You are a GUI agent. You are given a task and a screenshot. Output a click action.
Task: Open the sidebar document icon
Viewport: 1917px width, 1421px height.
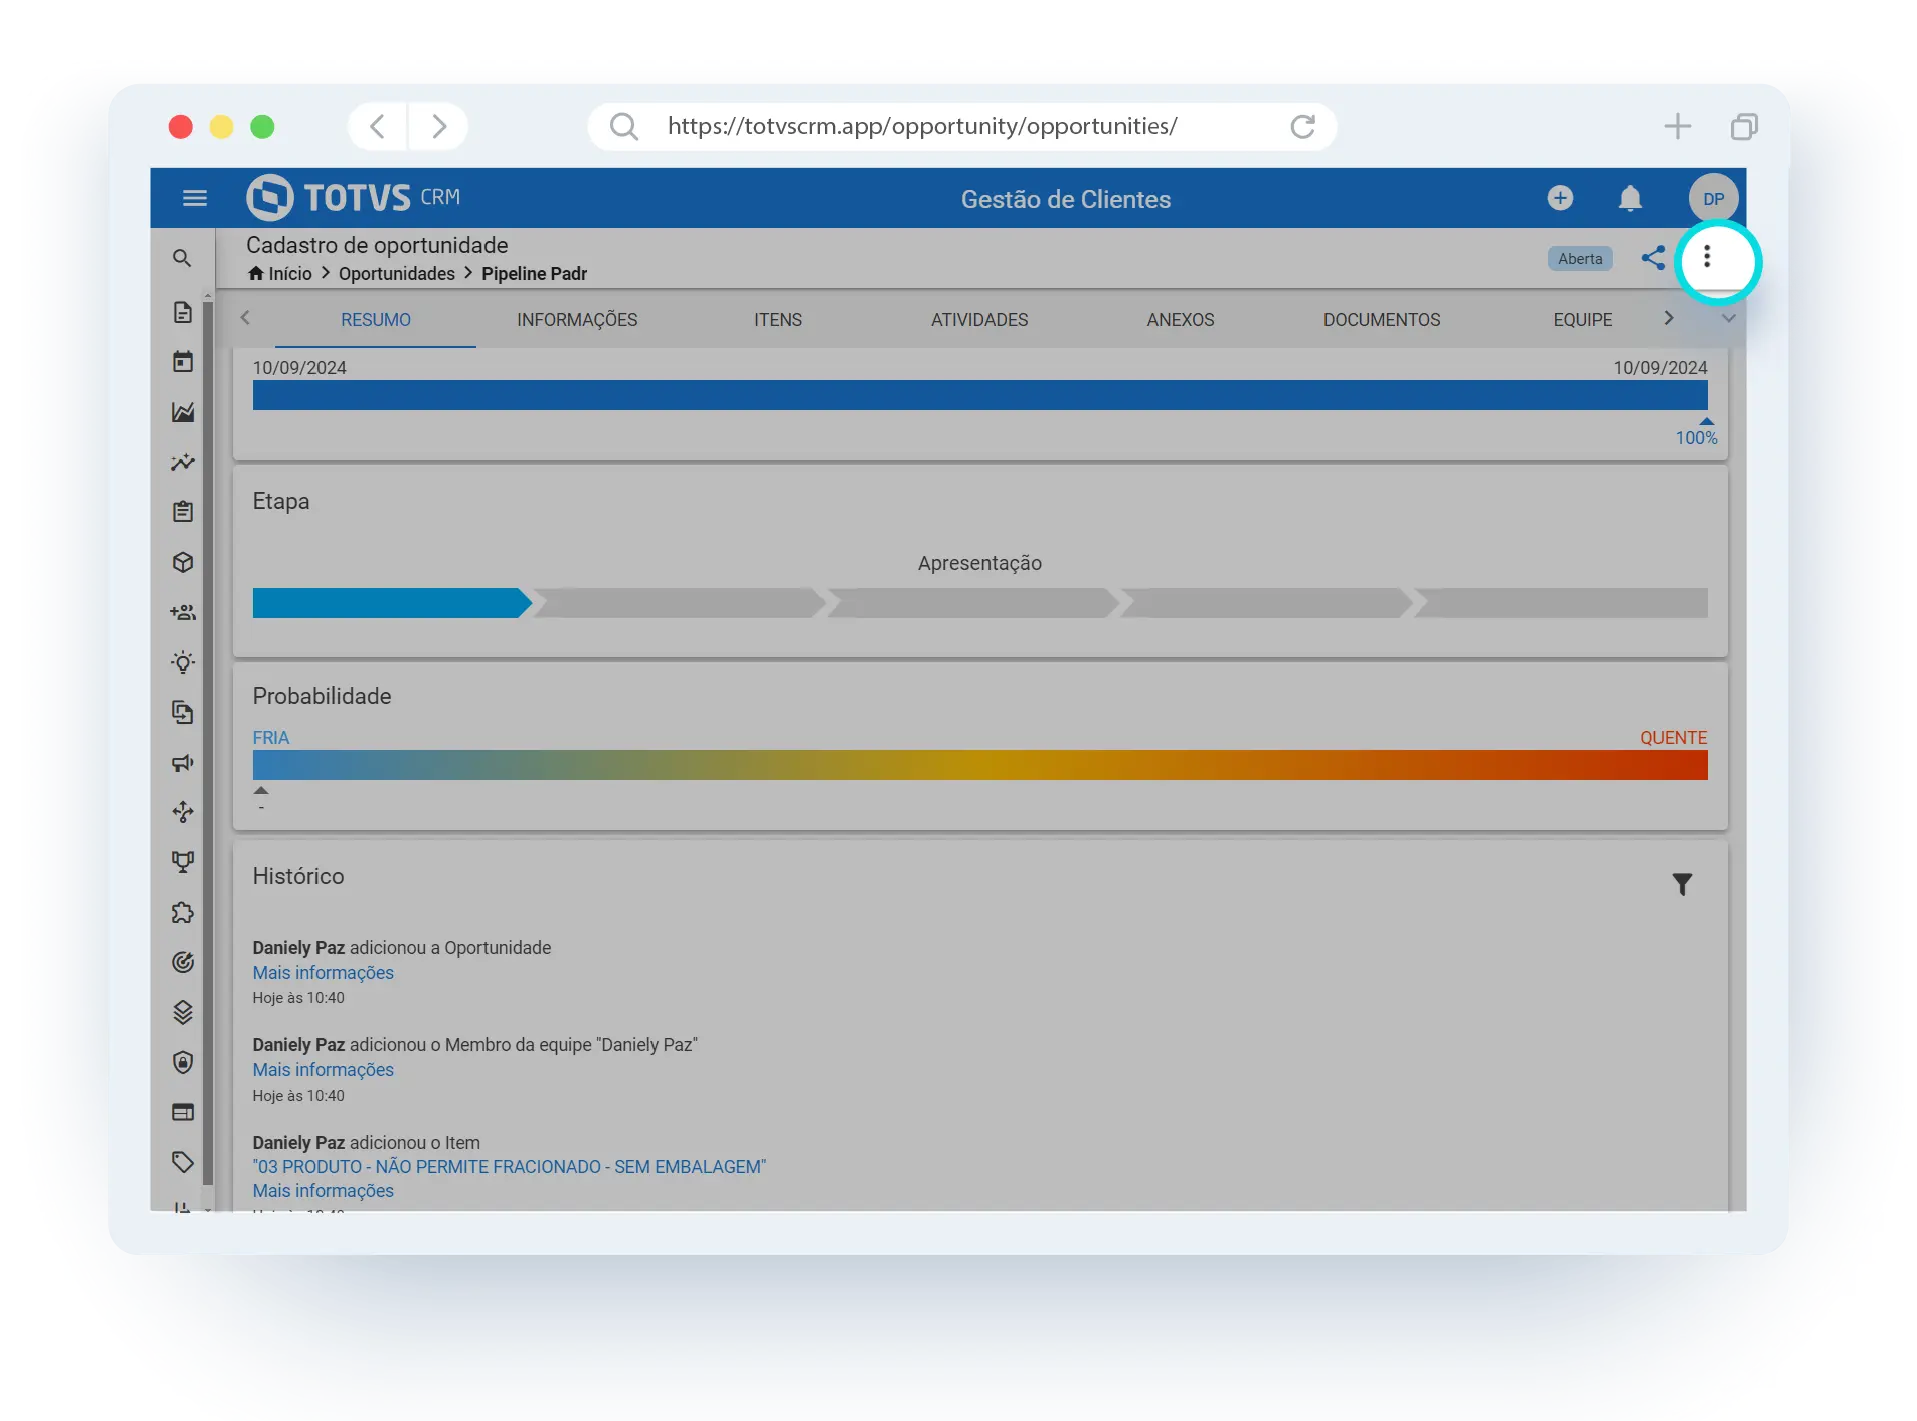[x=182, y=312]
